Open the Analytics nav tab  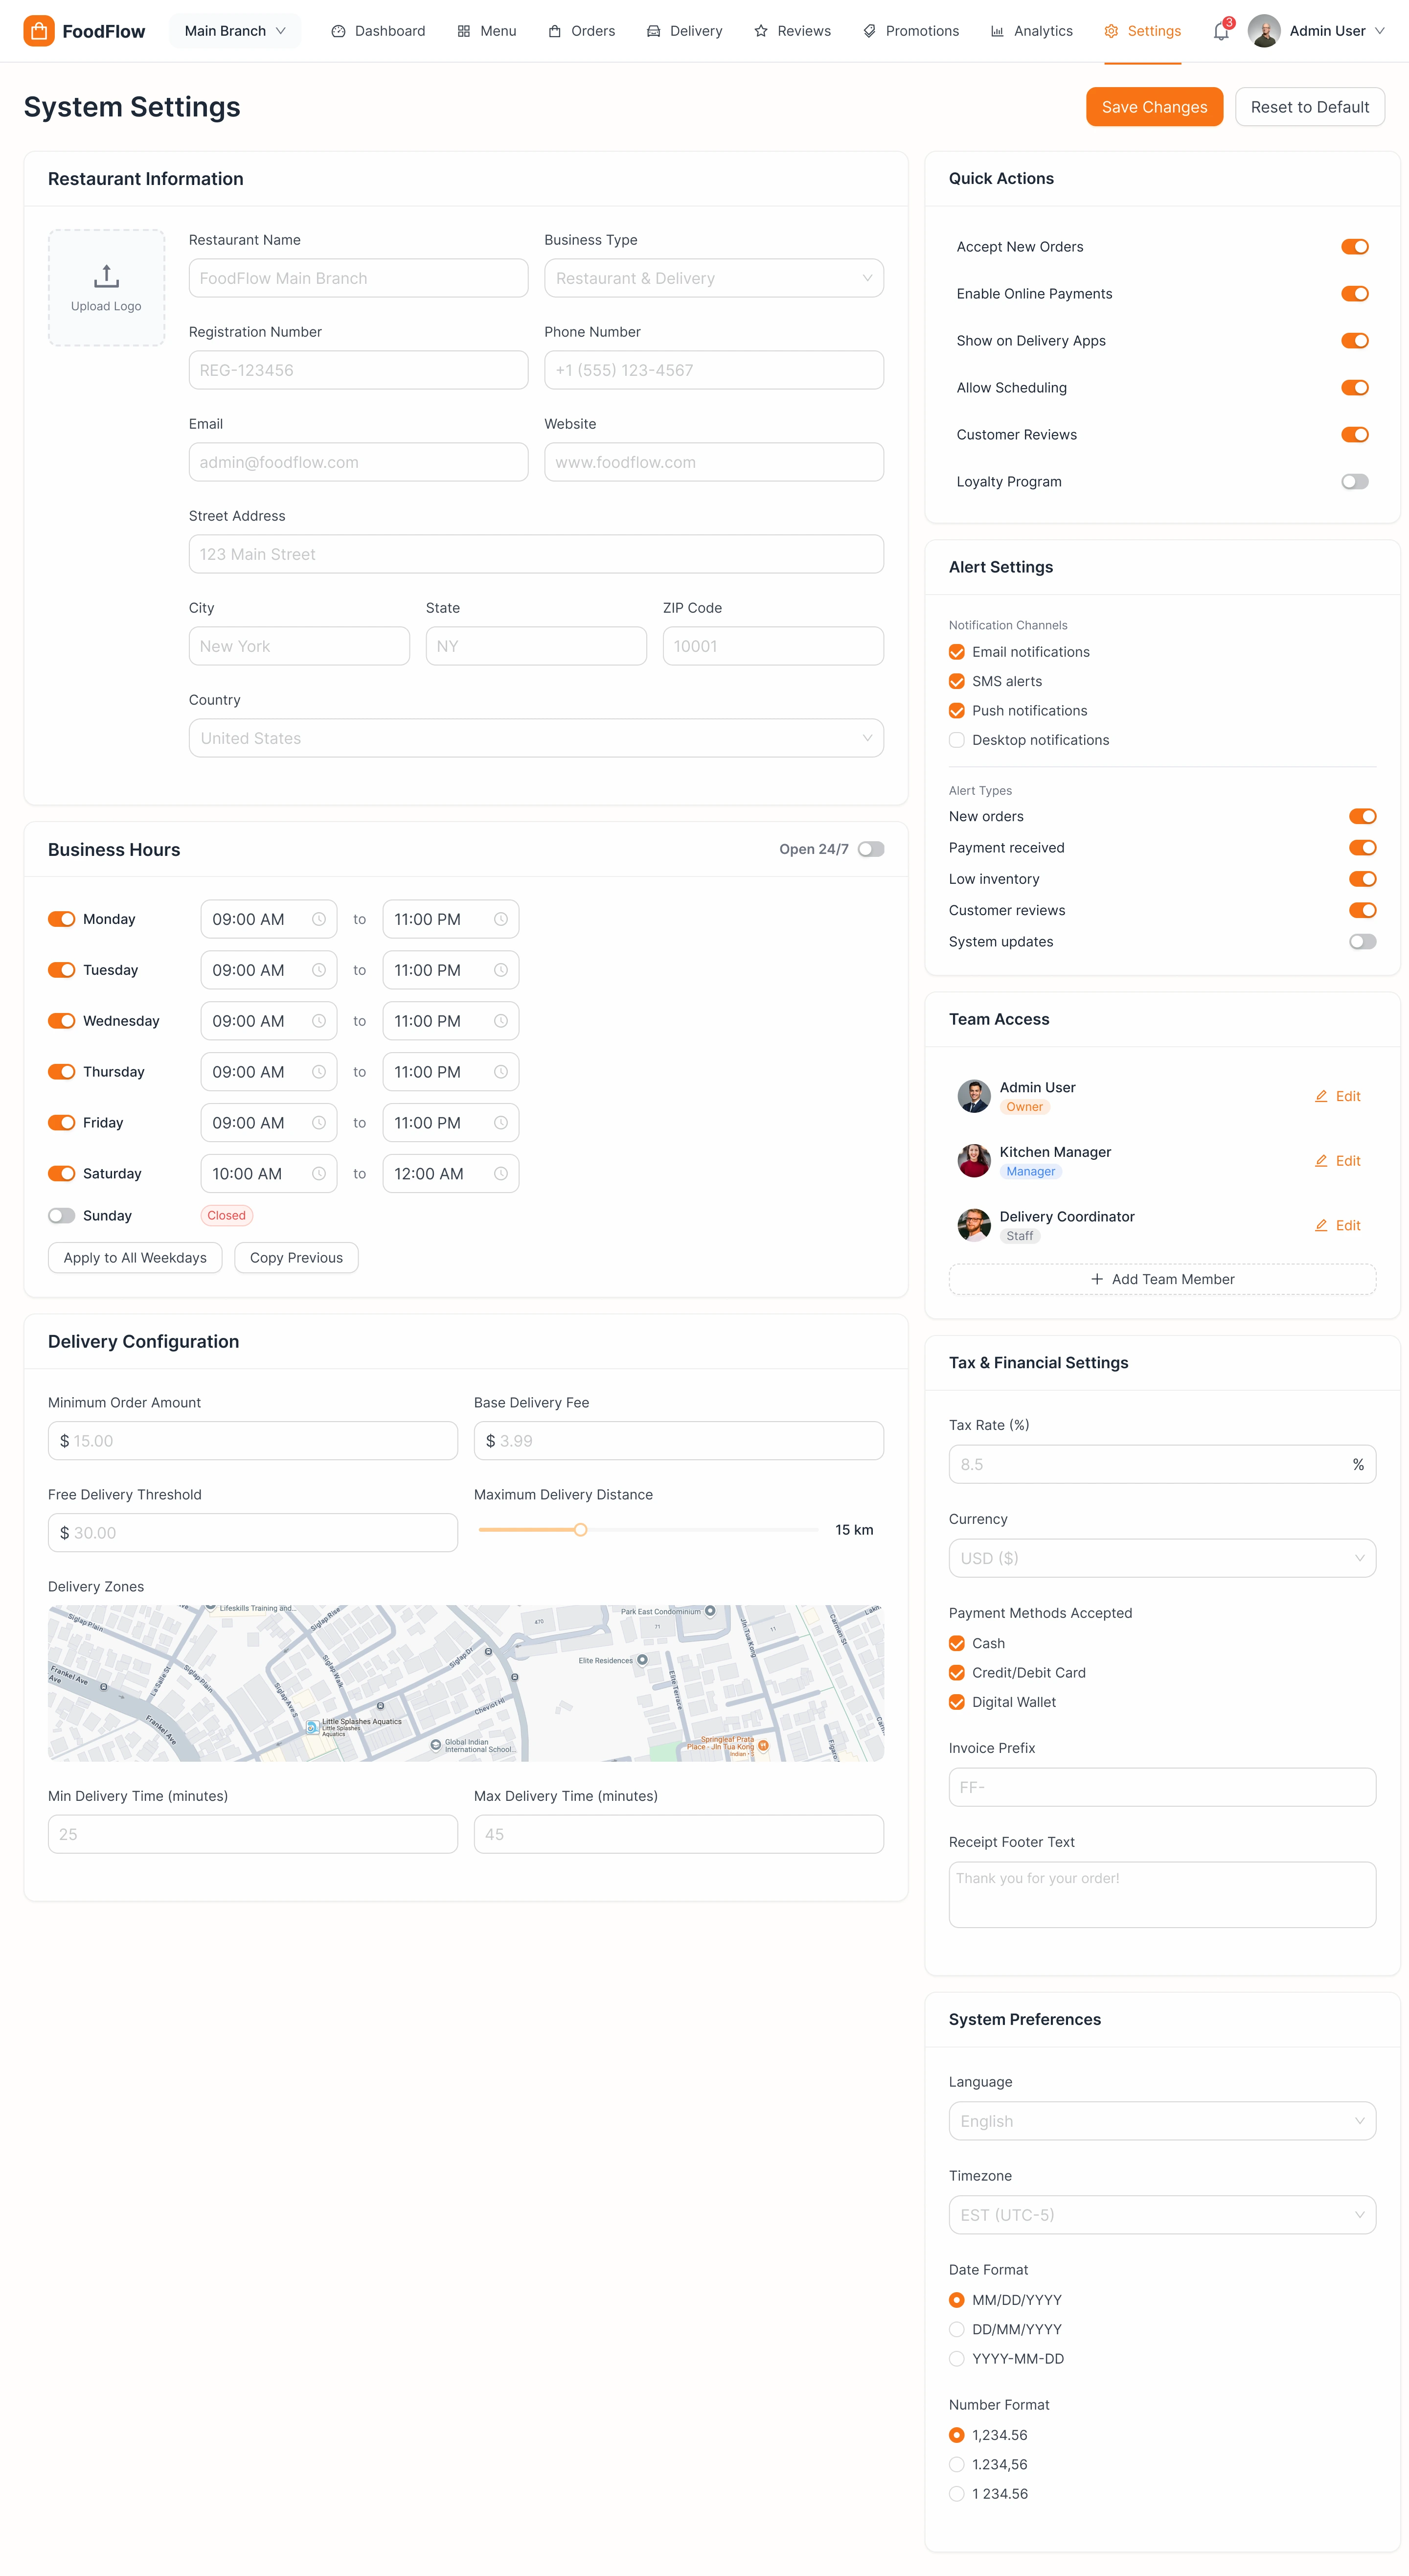1031,31
